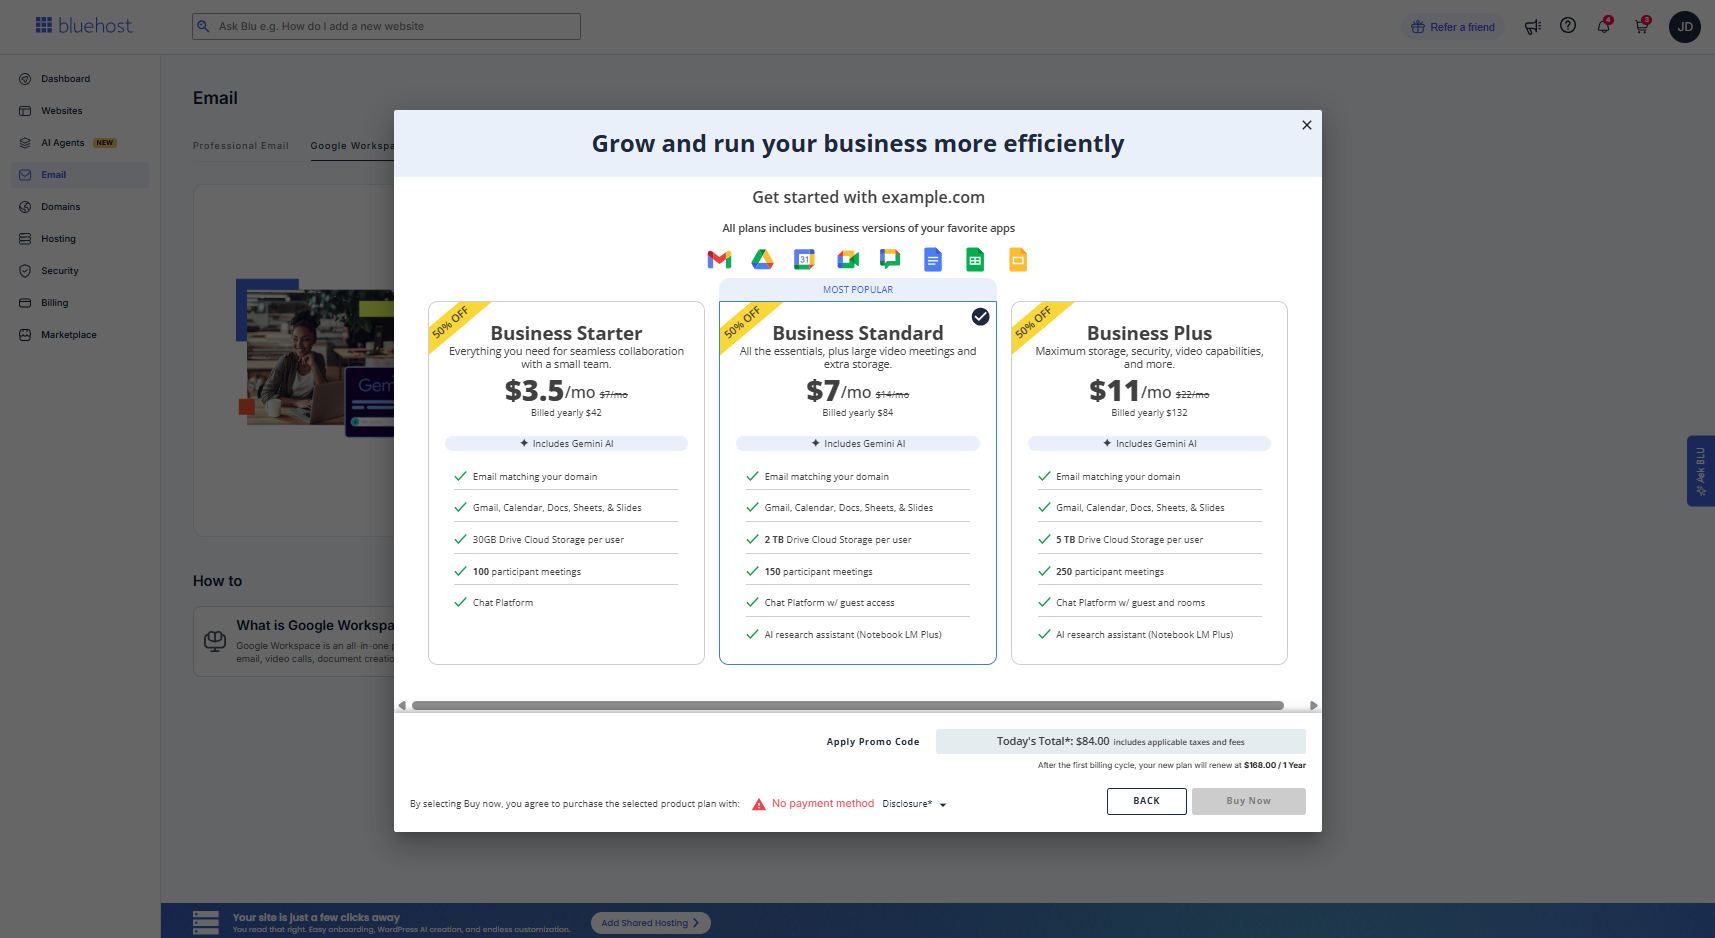Click the Ask Blu search field

click(x=386, y=26)
